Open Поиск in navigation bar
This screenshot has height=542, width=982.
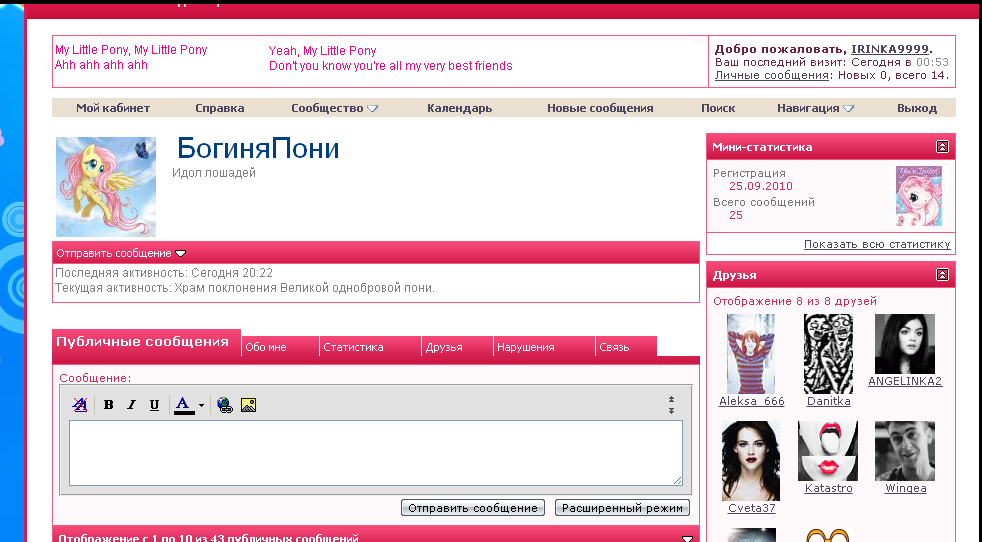718,108
